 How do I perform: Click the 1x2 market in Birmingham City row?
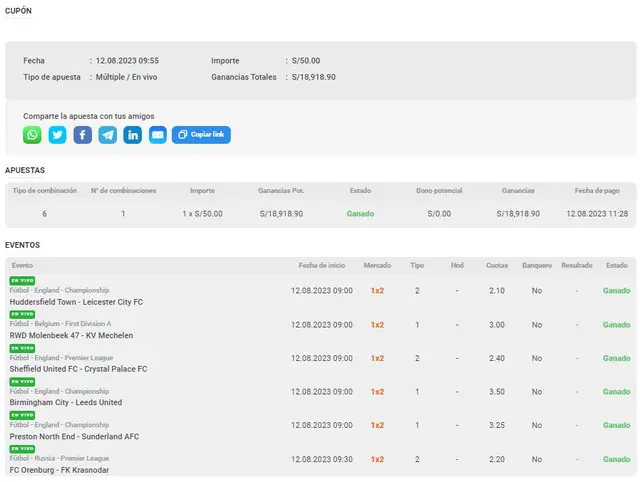pyautogui.click(x=377, y=392)
